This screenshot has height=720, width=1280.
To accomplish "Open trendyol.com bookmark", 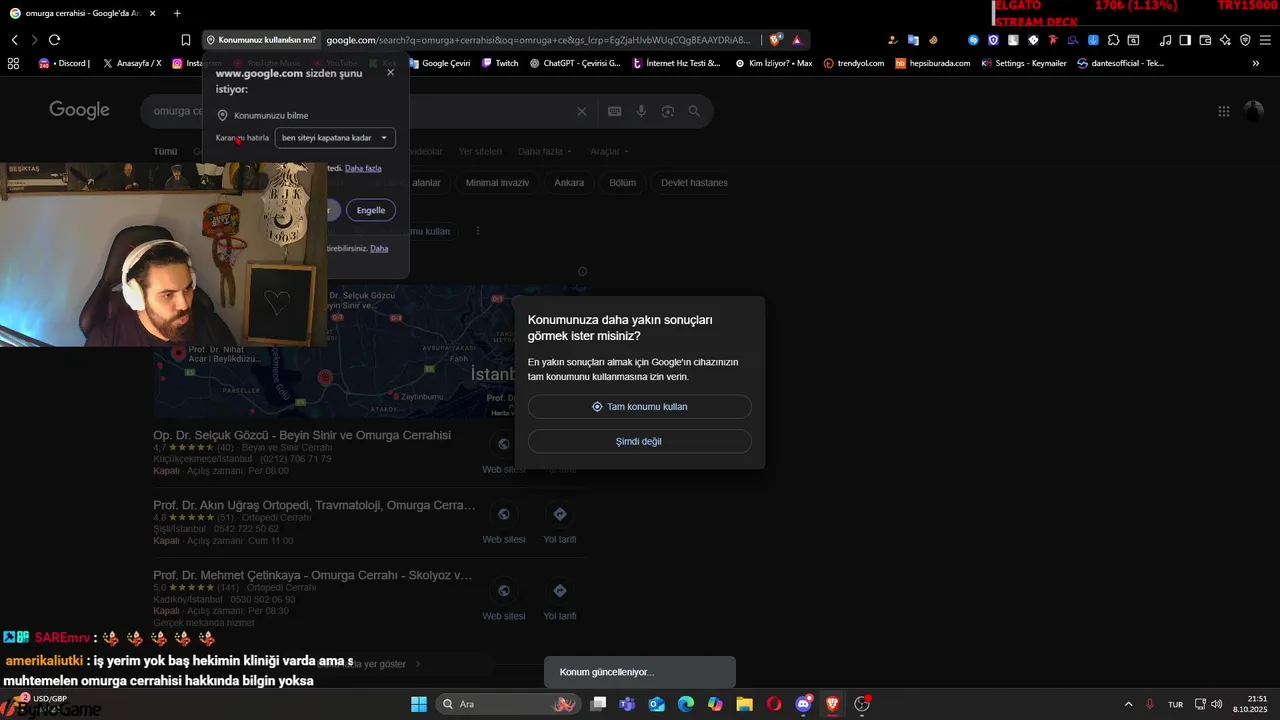I will [x=854, y=63].
